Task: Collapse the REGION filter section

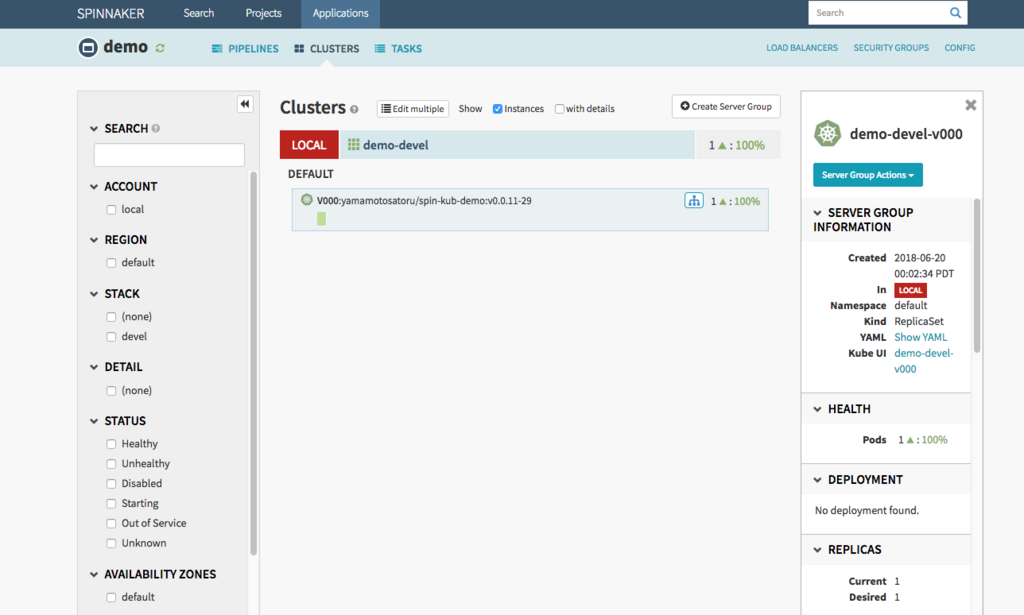Action: point(94,240)
